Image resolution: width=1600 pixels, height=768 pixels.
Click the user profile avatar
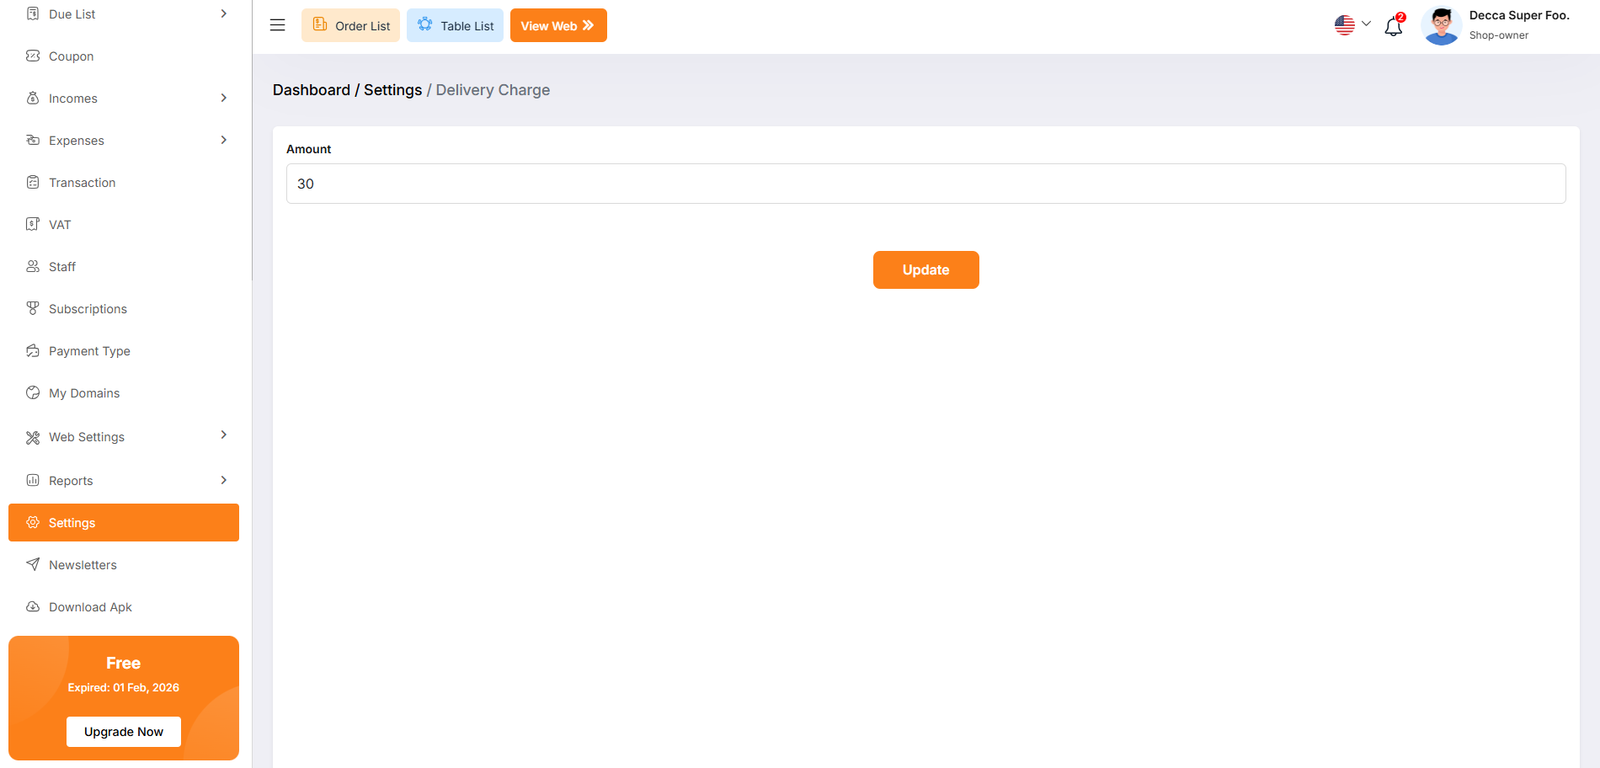1440,26
